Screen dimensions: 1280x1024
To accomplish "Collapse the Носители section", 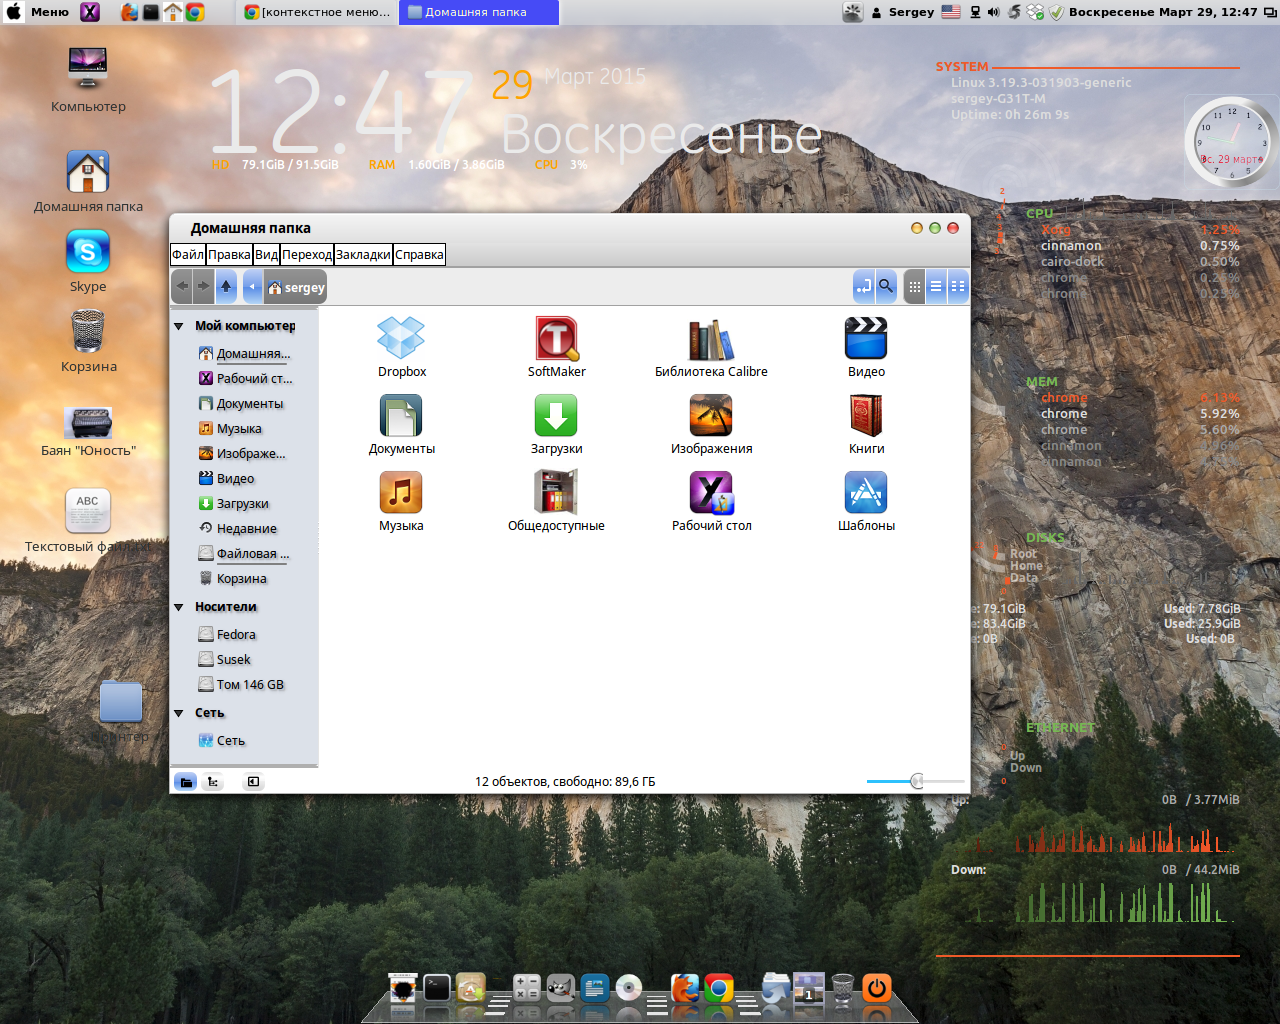I will [x=180, y=607].
